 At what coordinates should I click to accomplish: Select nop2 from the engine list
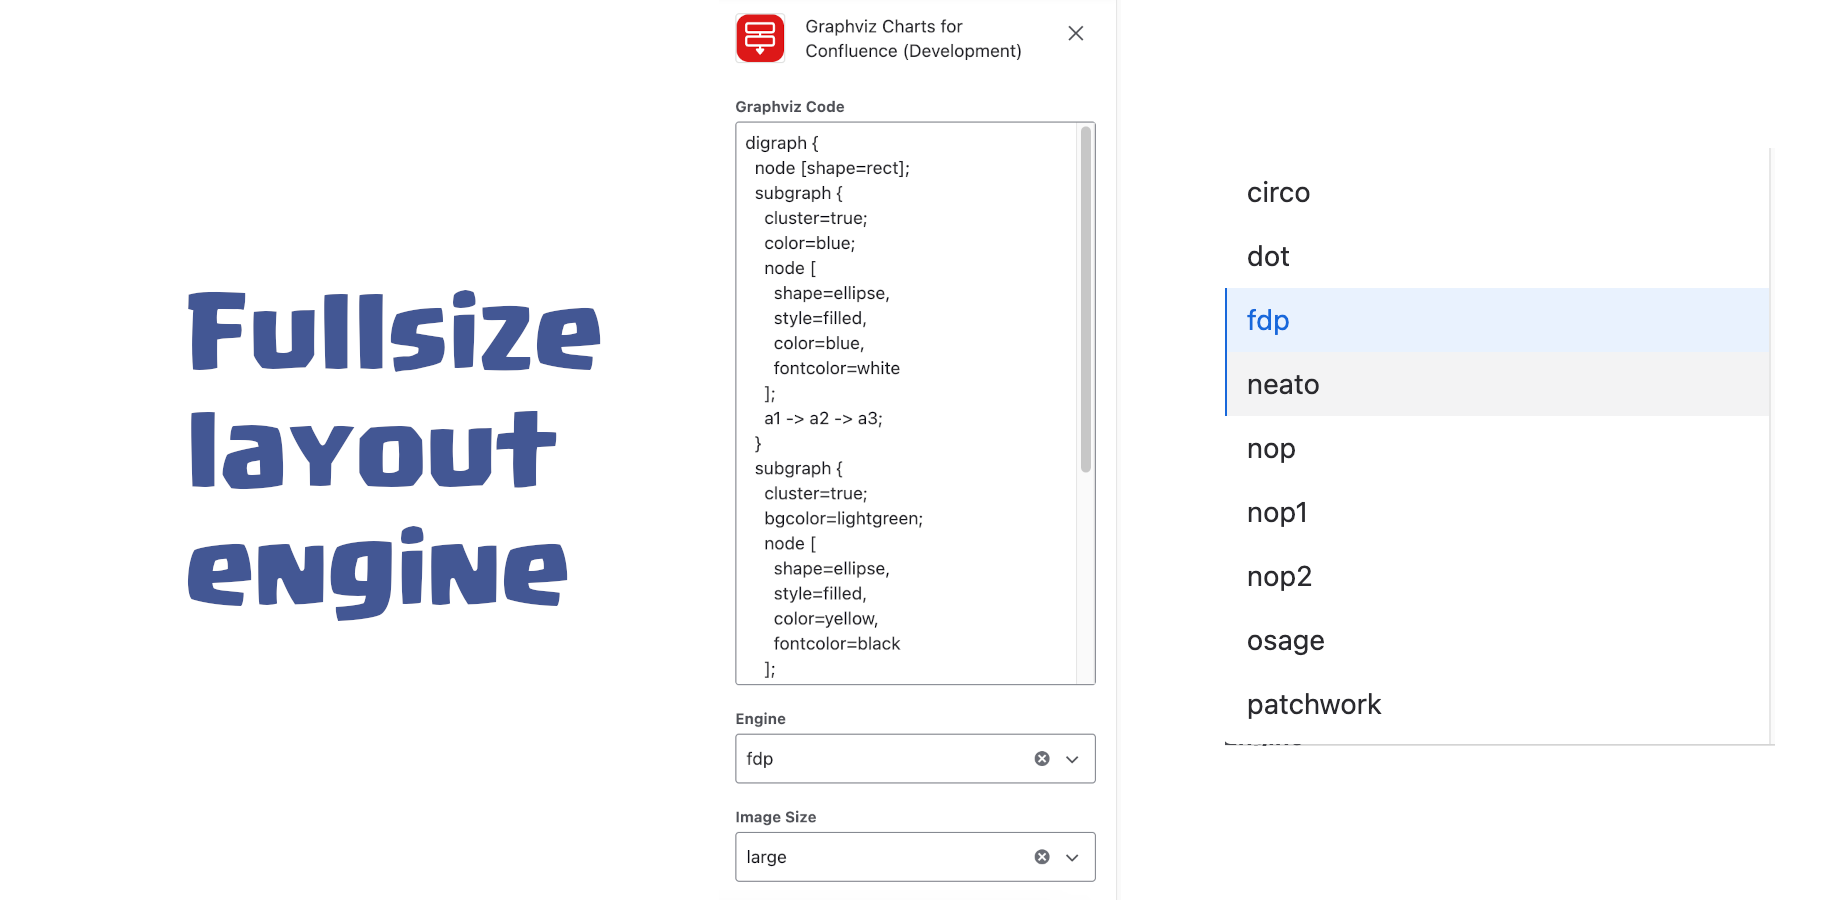click(x=1498, y=576)
